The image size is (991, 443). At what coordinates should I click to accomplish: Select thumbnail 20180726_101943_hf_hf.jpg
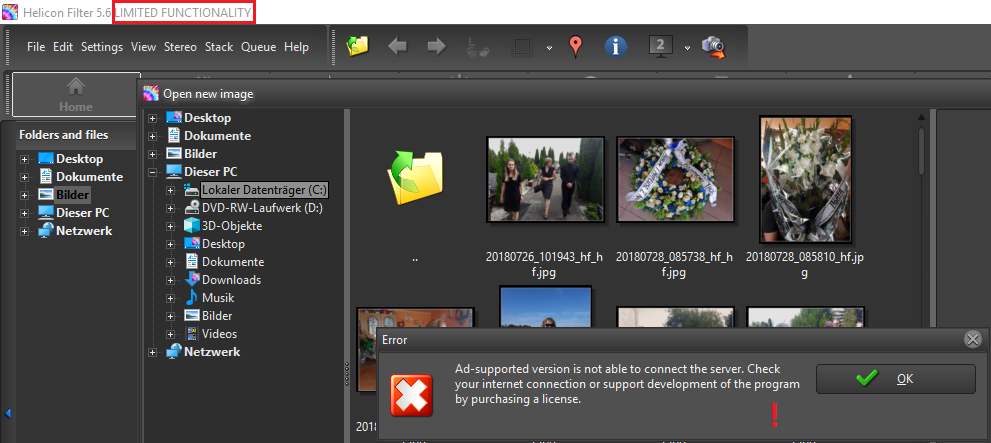544,179
